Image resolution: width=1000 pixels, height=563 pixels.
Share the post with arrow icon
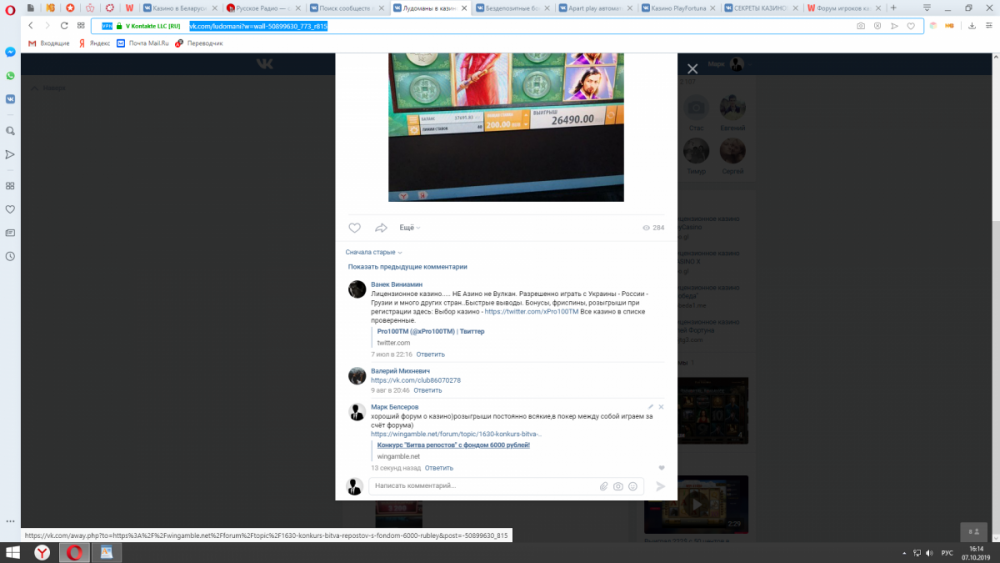point(381,228)
